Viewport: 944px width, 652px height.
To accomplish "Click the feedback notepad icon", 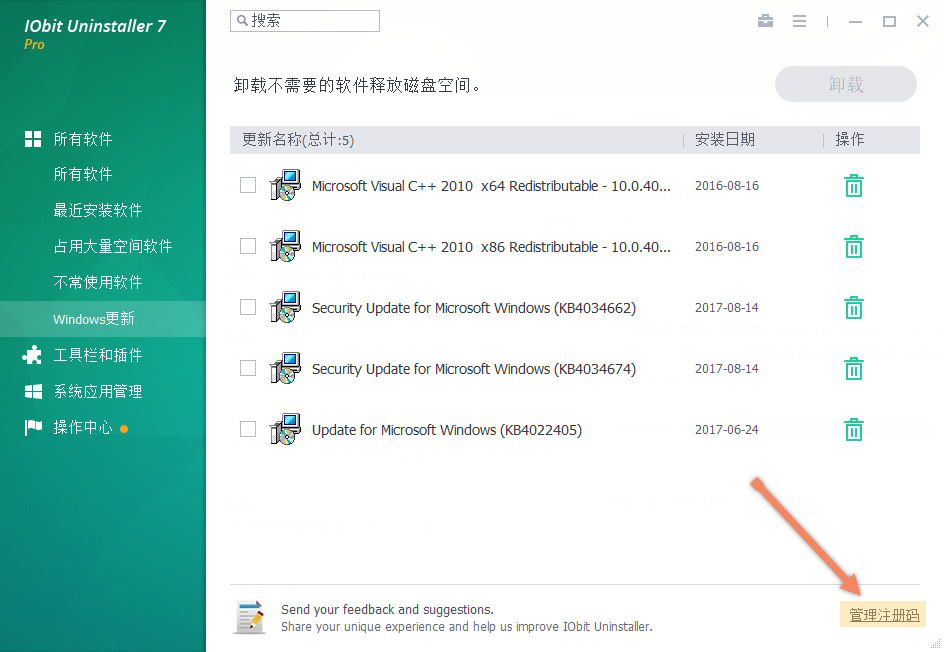I will tap(250, 617).
